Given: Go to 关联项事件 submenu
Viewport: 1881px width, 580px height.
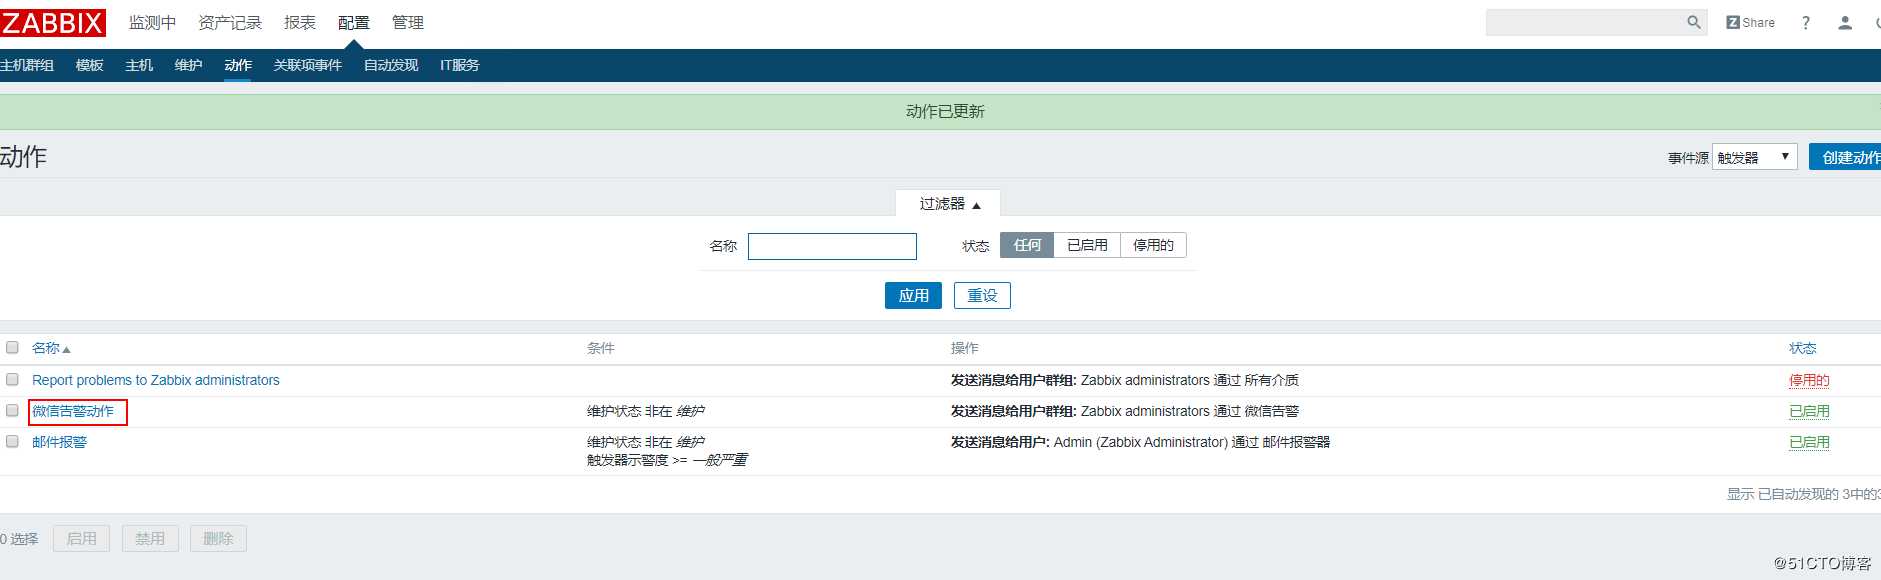Looking at the screenshot, I should tap(308, 65).
